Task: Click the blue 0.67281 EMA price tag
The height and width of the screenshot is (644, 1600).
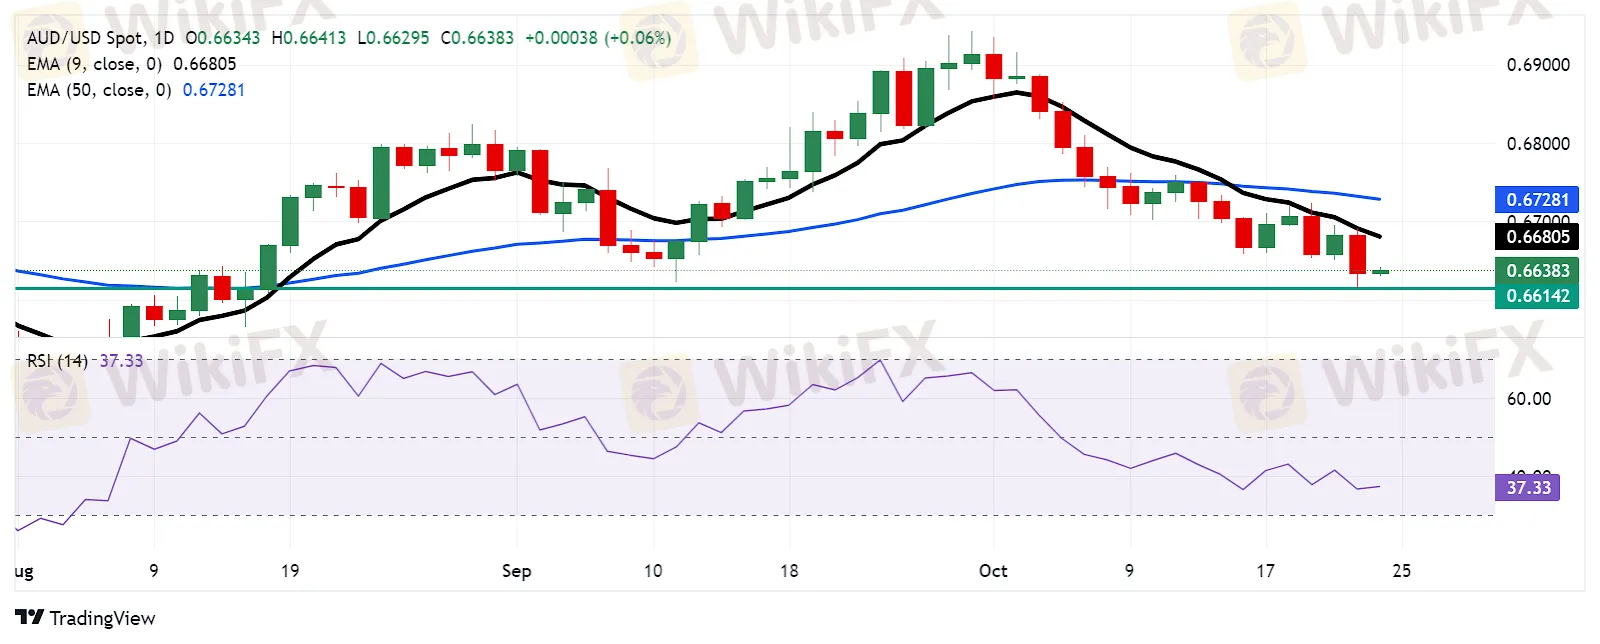Action: (x=1537, y=200)
